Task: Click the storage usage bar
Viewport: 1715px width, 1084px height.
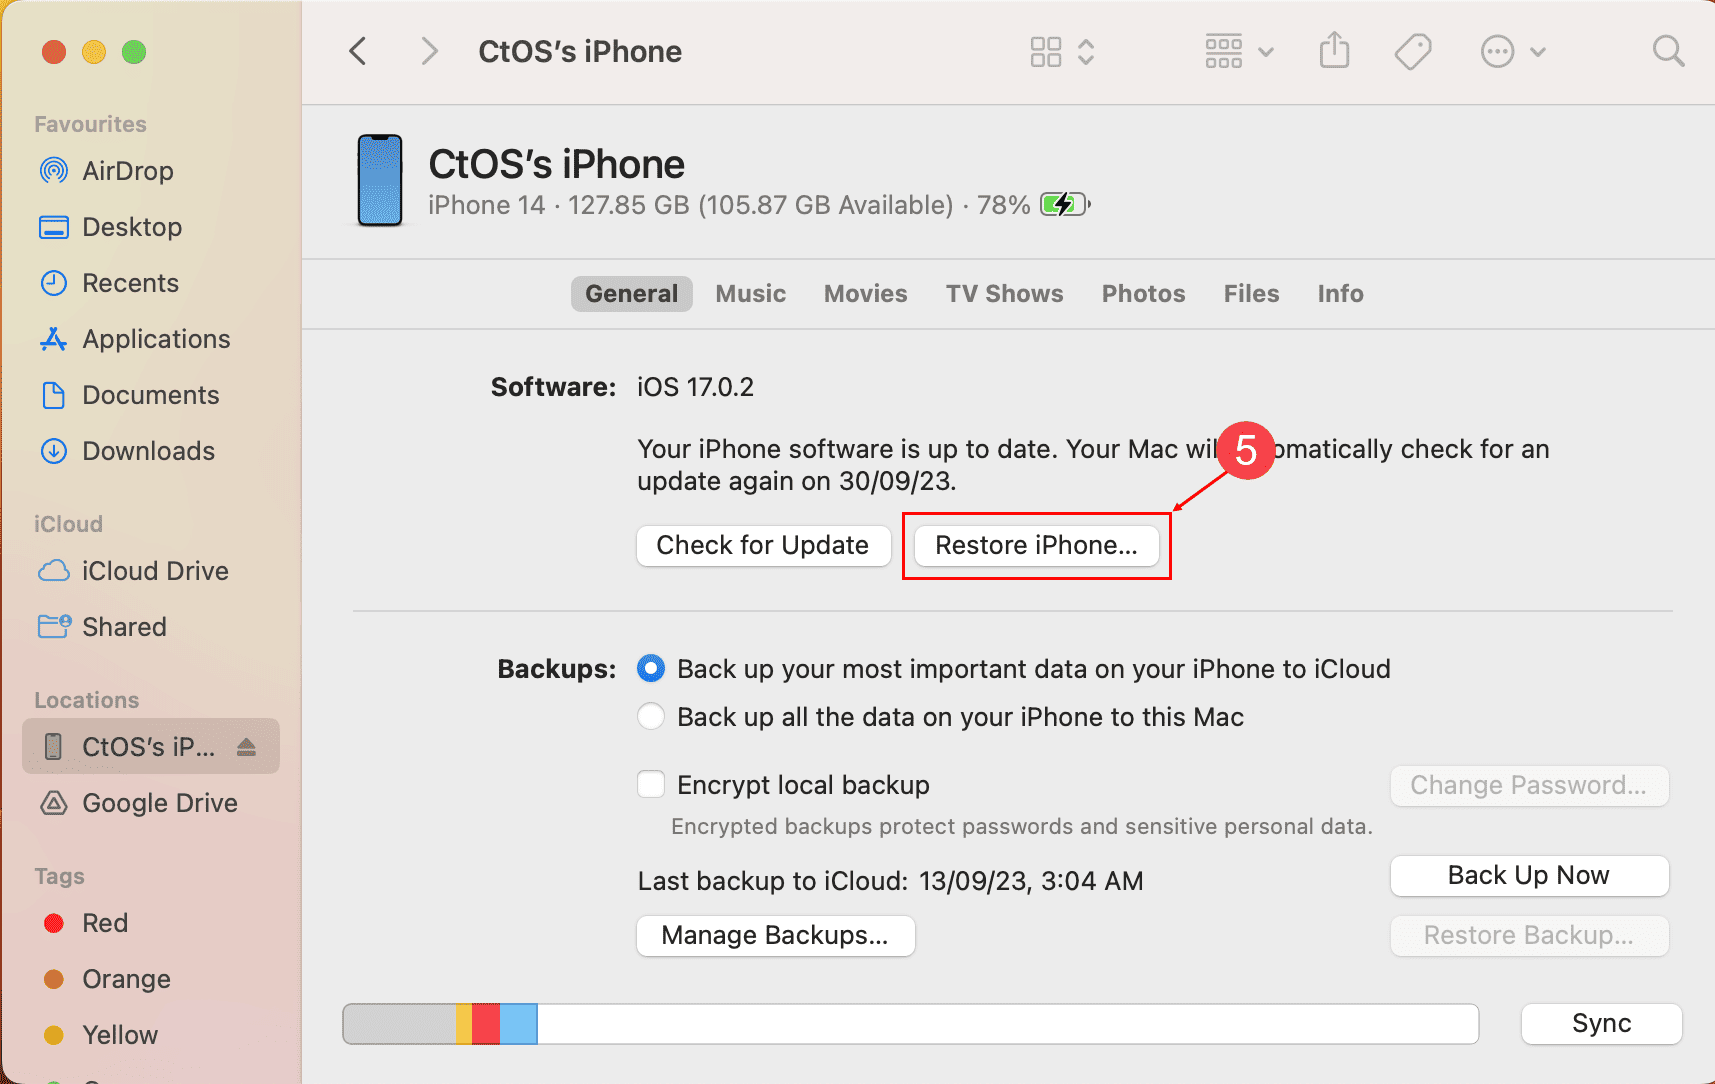Action: (x=910, y=1023)
